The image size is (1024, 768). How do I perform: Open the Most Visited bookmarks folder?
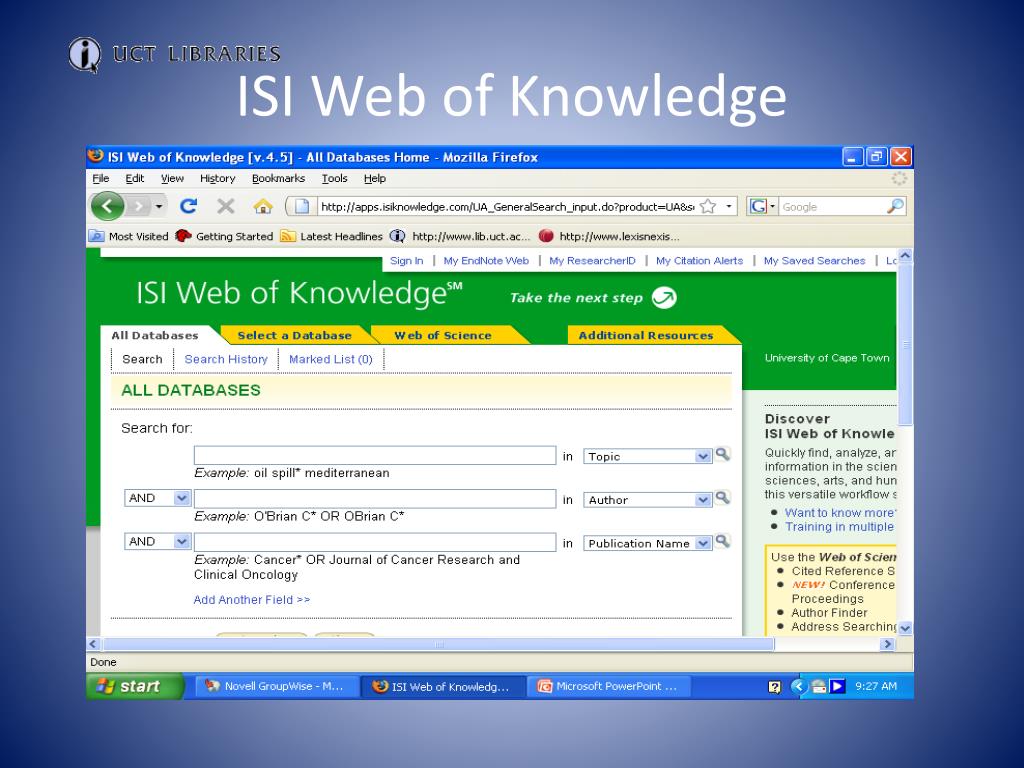[129, 236]
